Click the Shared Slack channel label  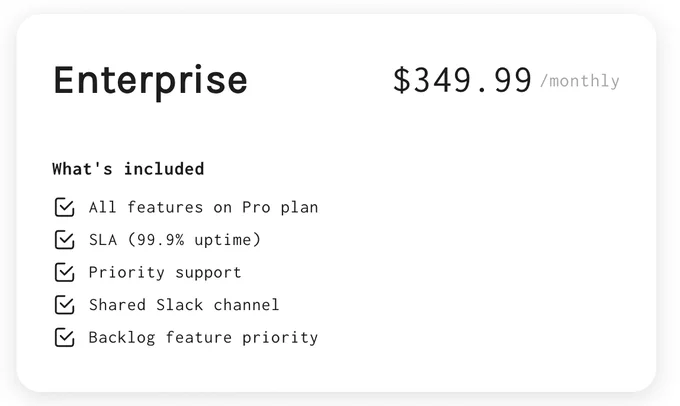point(184,305)
